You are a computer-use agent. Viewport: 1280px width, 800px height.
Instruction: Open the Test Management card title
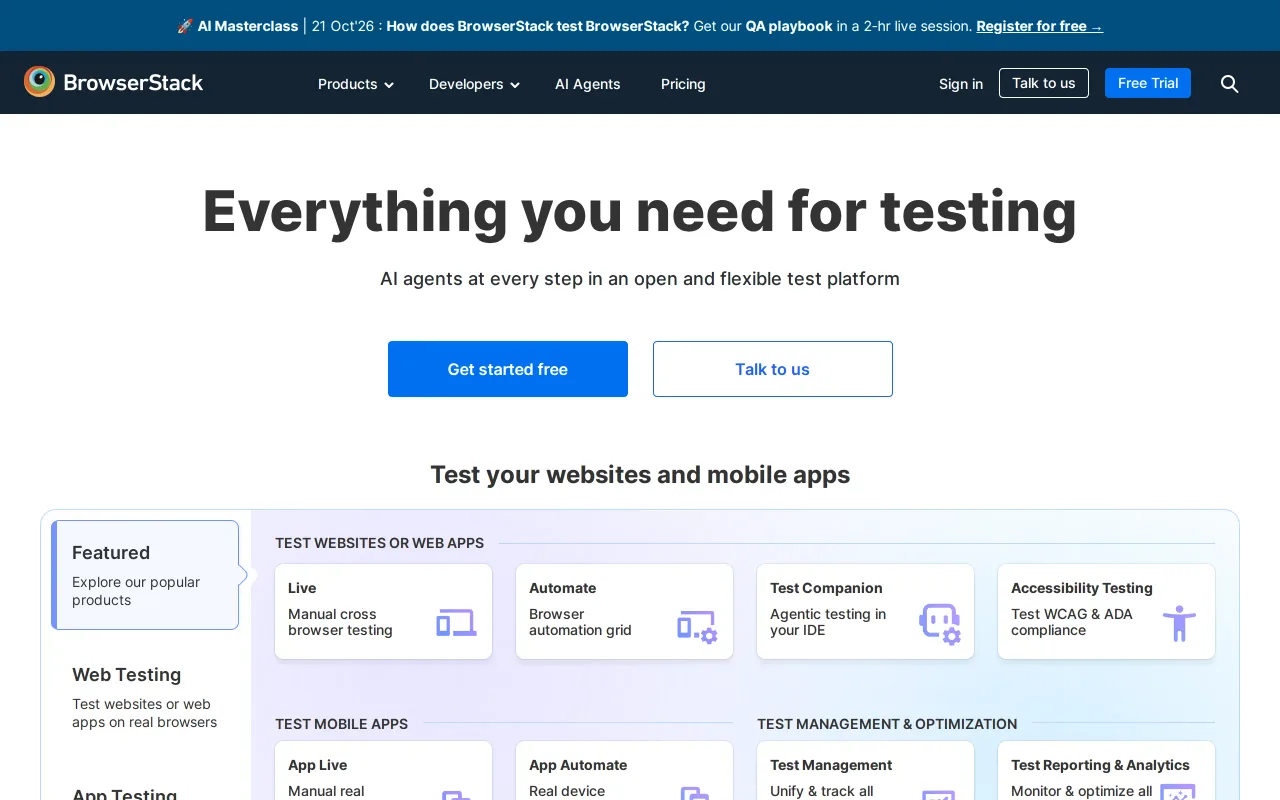tap(831, 765)
